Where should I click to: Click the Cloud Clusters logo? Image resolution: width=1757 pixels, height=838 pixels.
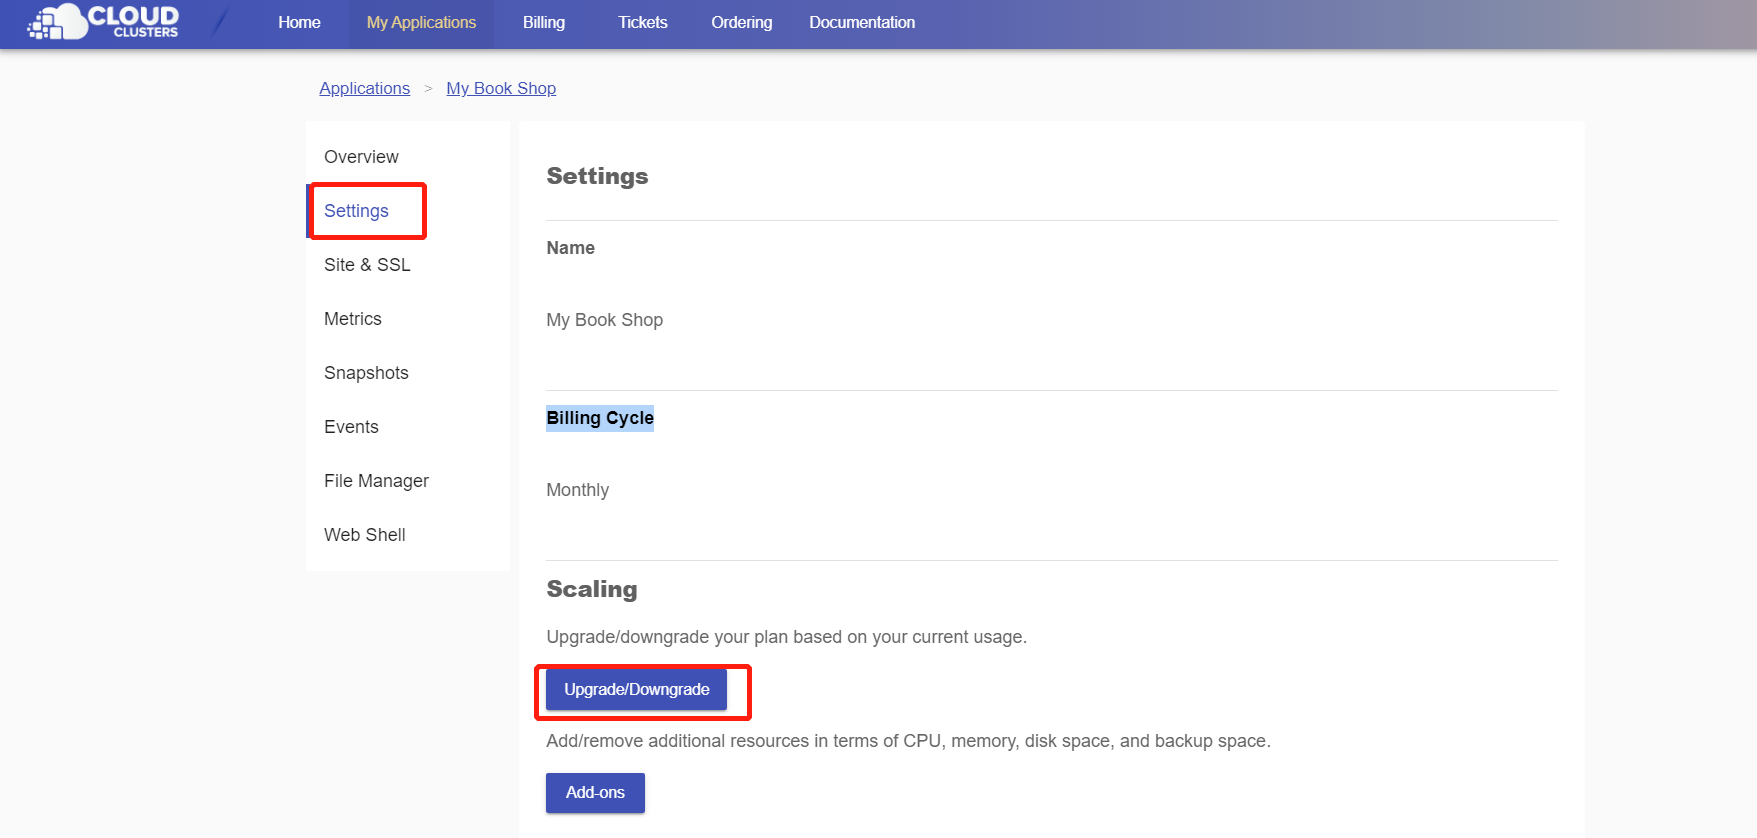[103, 22]
